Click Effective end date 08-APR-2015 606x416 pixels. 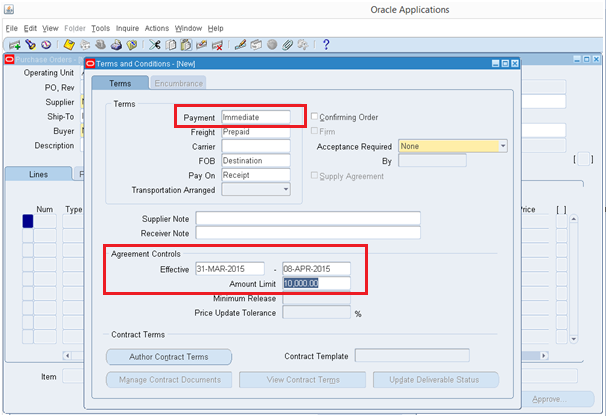317,269
